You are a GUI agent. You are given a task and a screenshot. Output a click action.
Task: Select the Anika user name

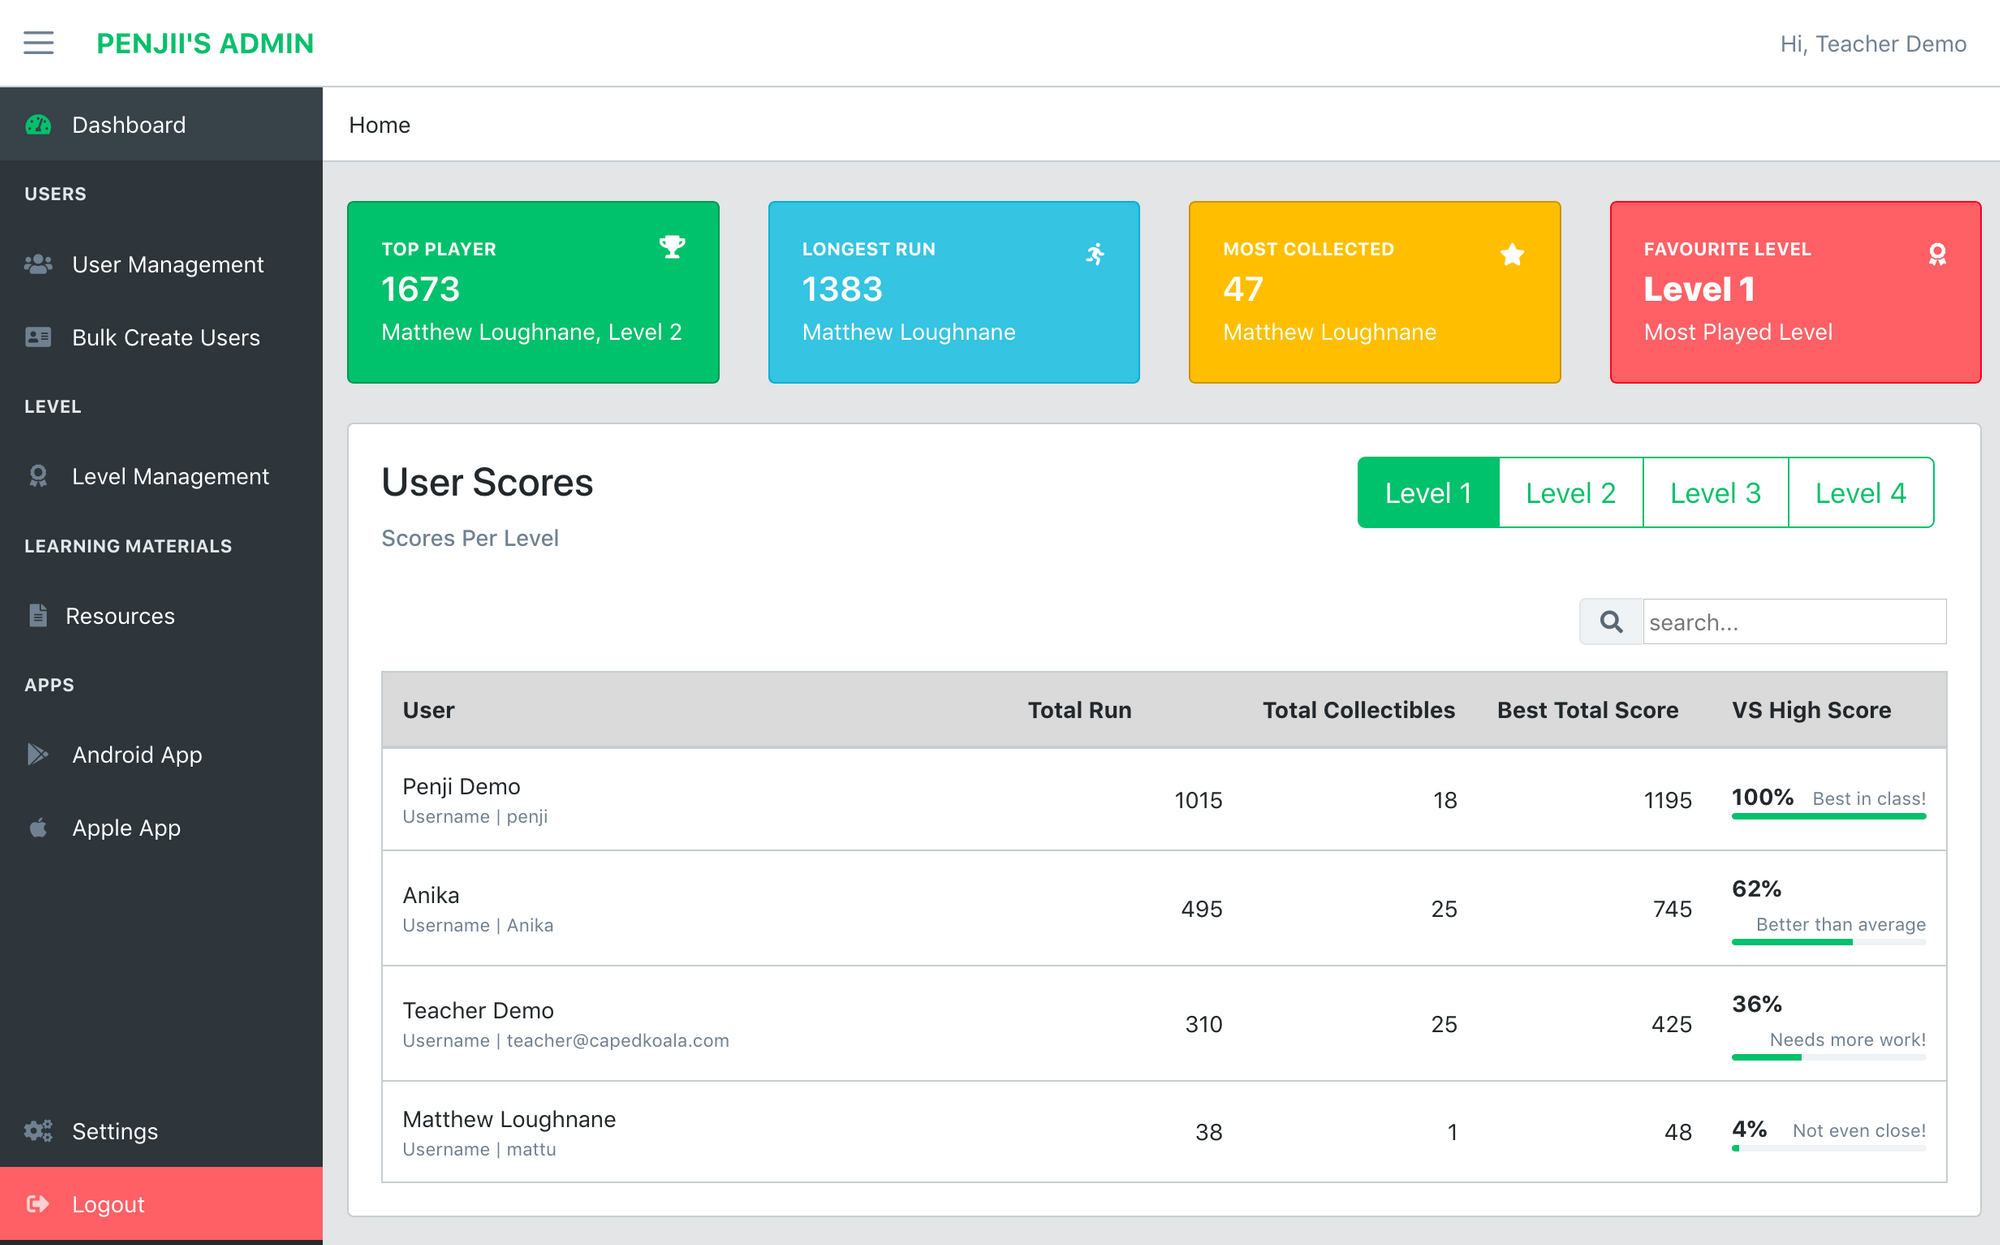[431, 895]
